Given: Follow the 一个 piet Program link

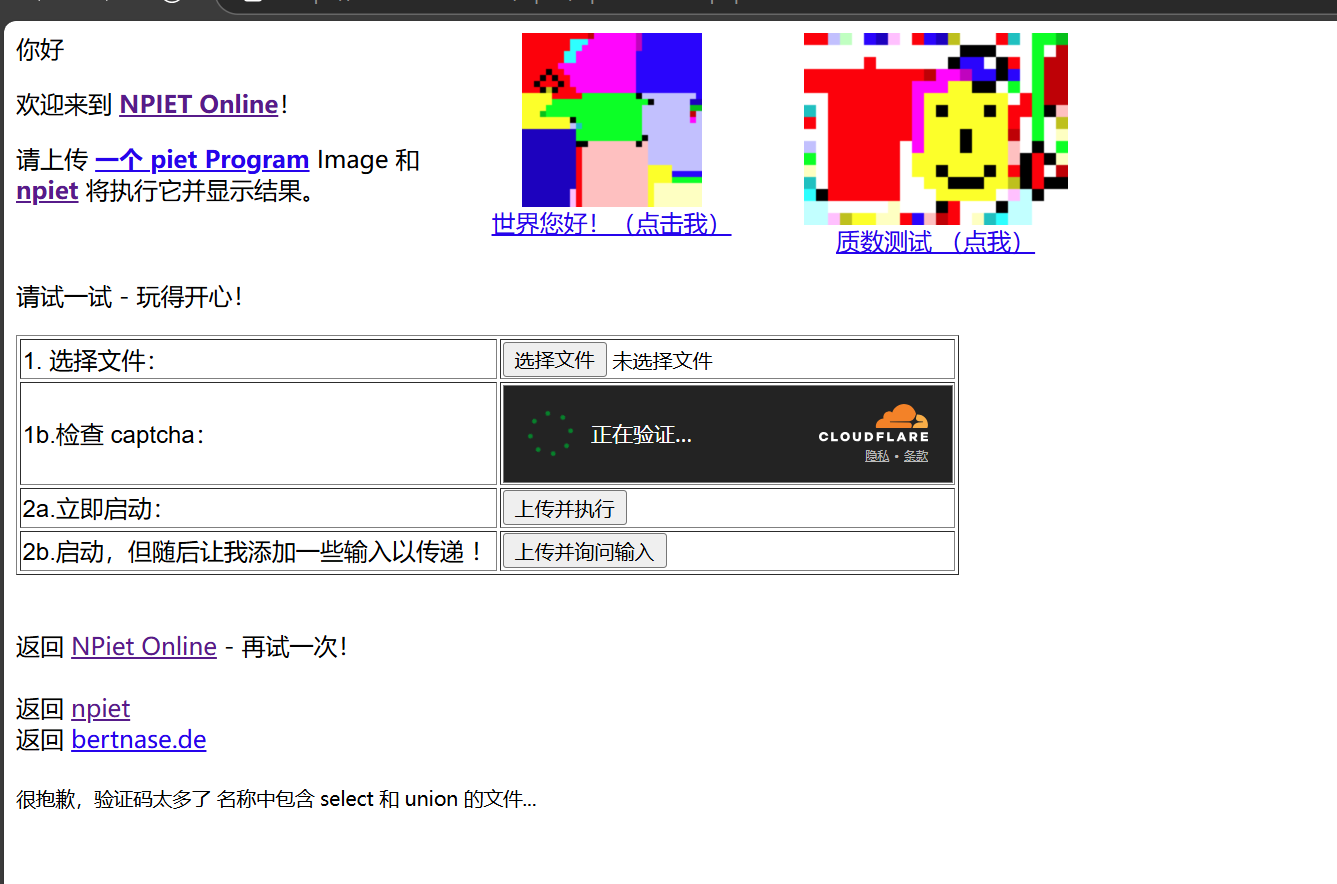Looking at the screenshot, I should pyautogui.click(x=202, y=160).
